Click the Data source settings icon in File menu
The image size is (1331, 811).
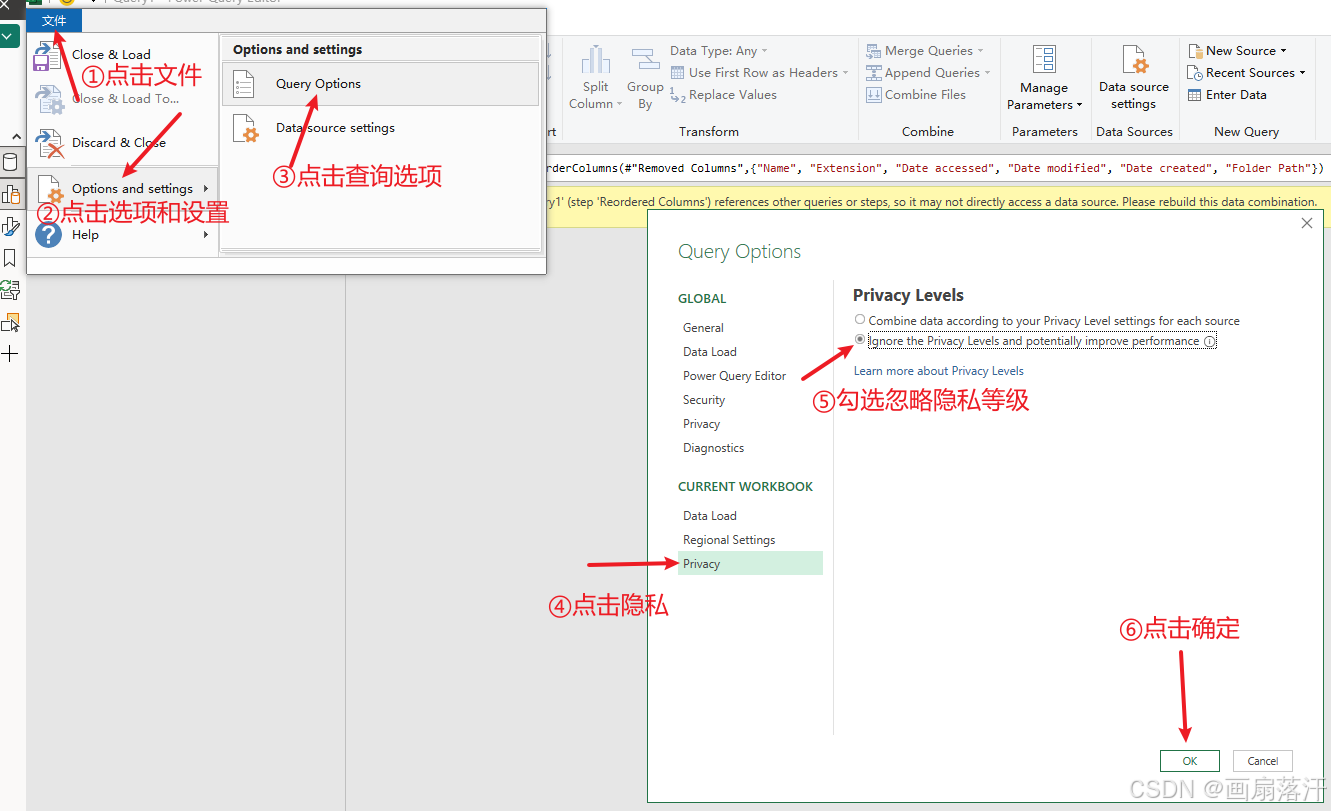[246, 129]
